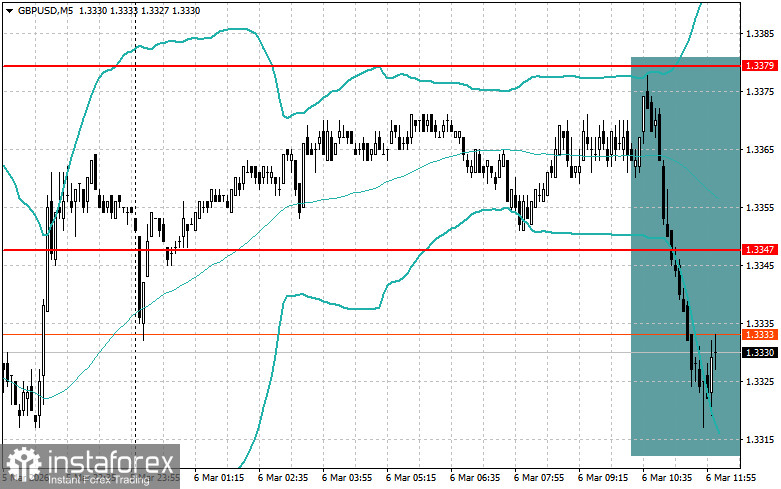Click the 1.3385 price axis value

pyautogui.click(x=760, y=34)
